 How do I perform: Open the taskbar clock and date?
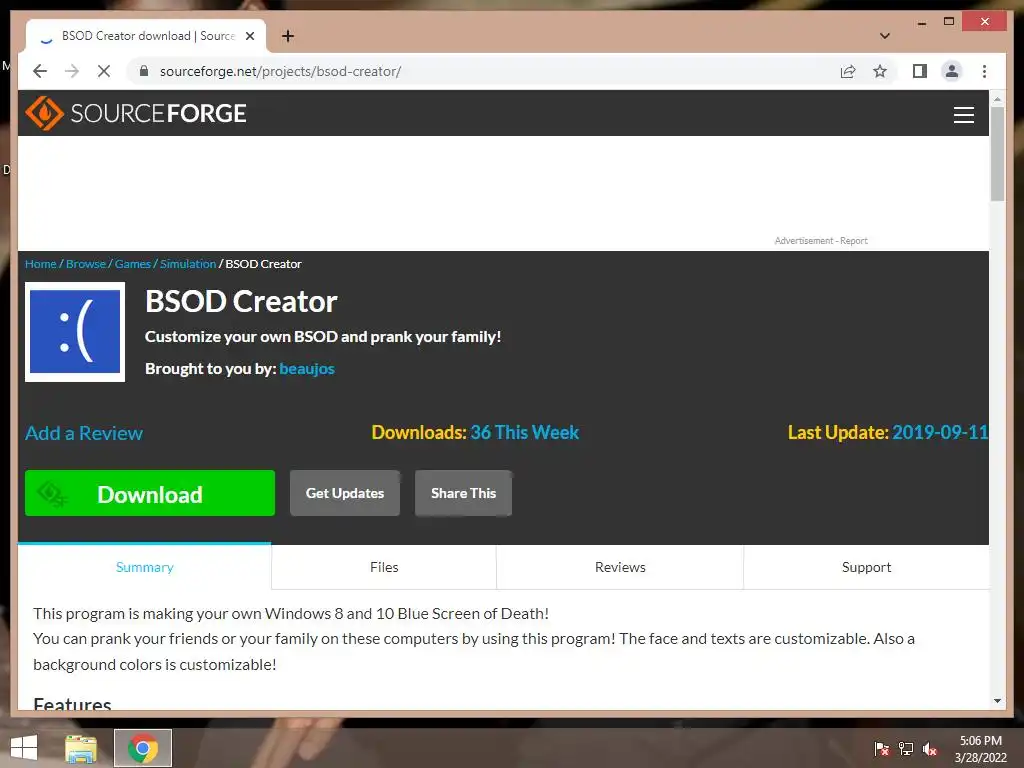981,749
